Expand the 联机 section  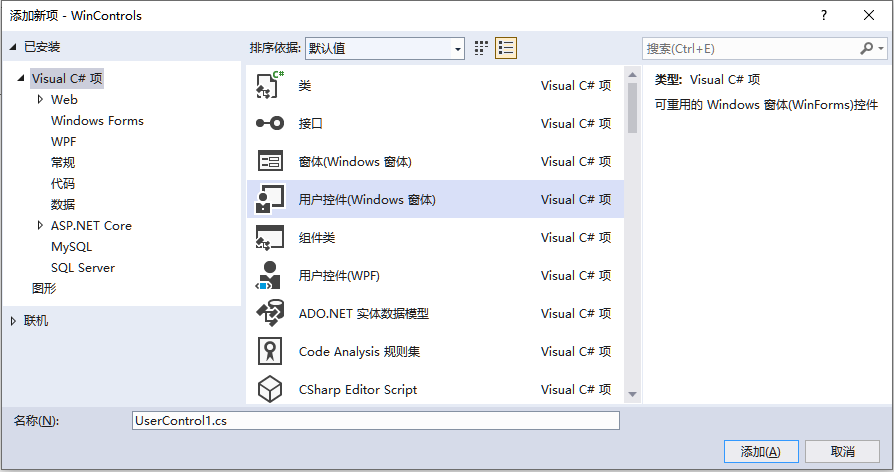point(13,321)
